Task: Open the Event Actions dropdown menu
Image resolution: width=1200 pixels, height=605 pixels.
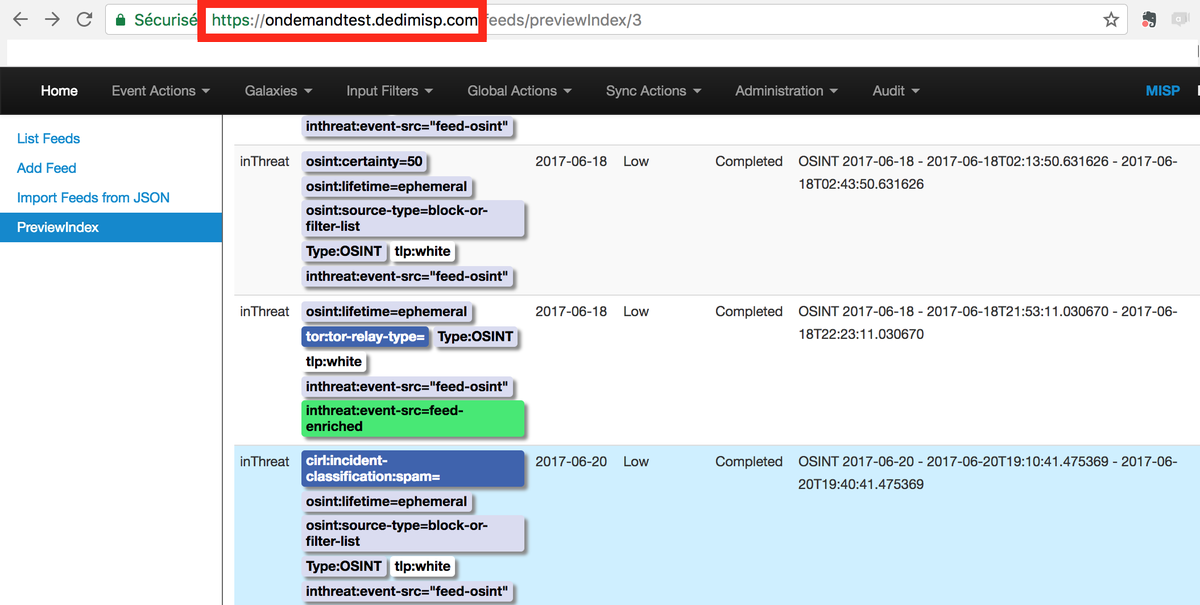Action: pos(160,90)
